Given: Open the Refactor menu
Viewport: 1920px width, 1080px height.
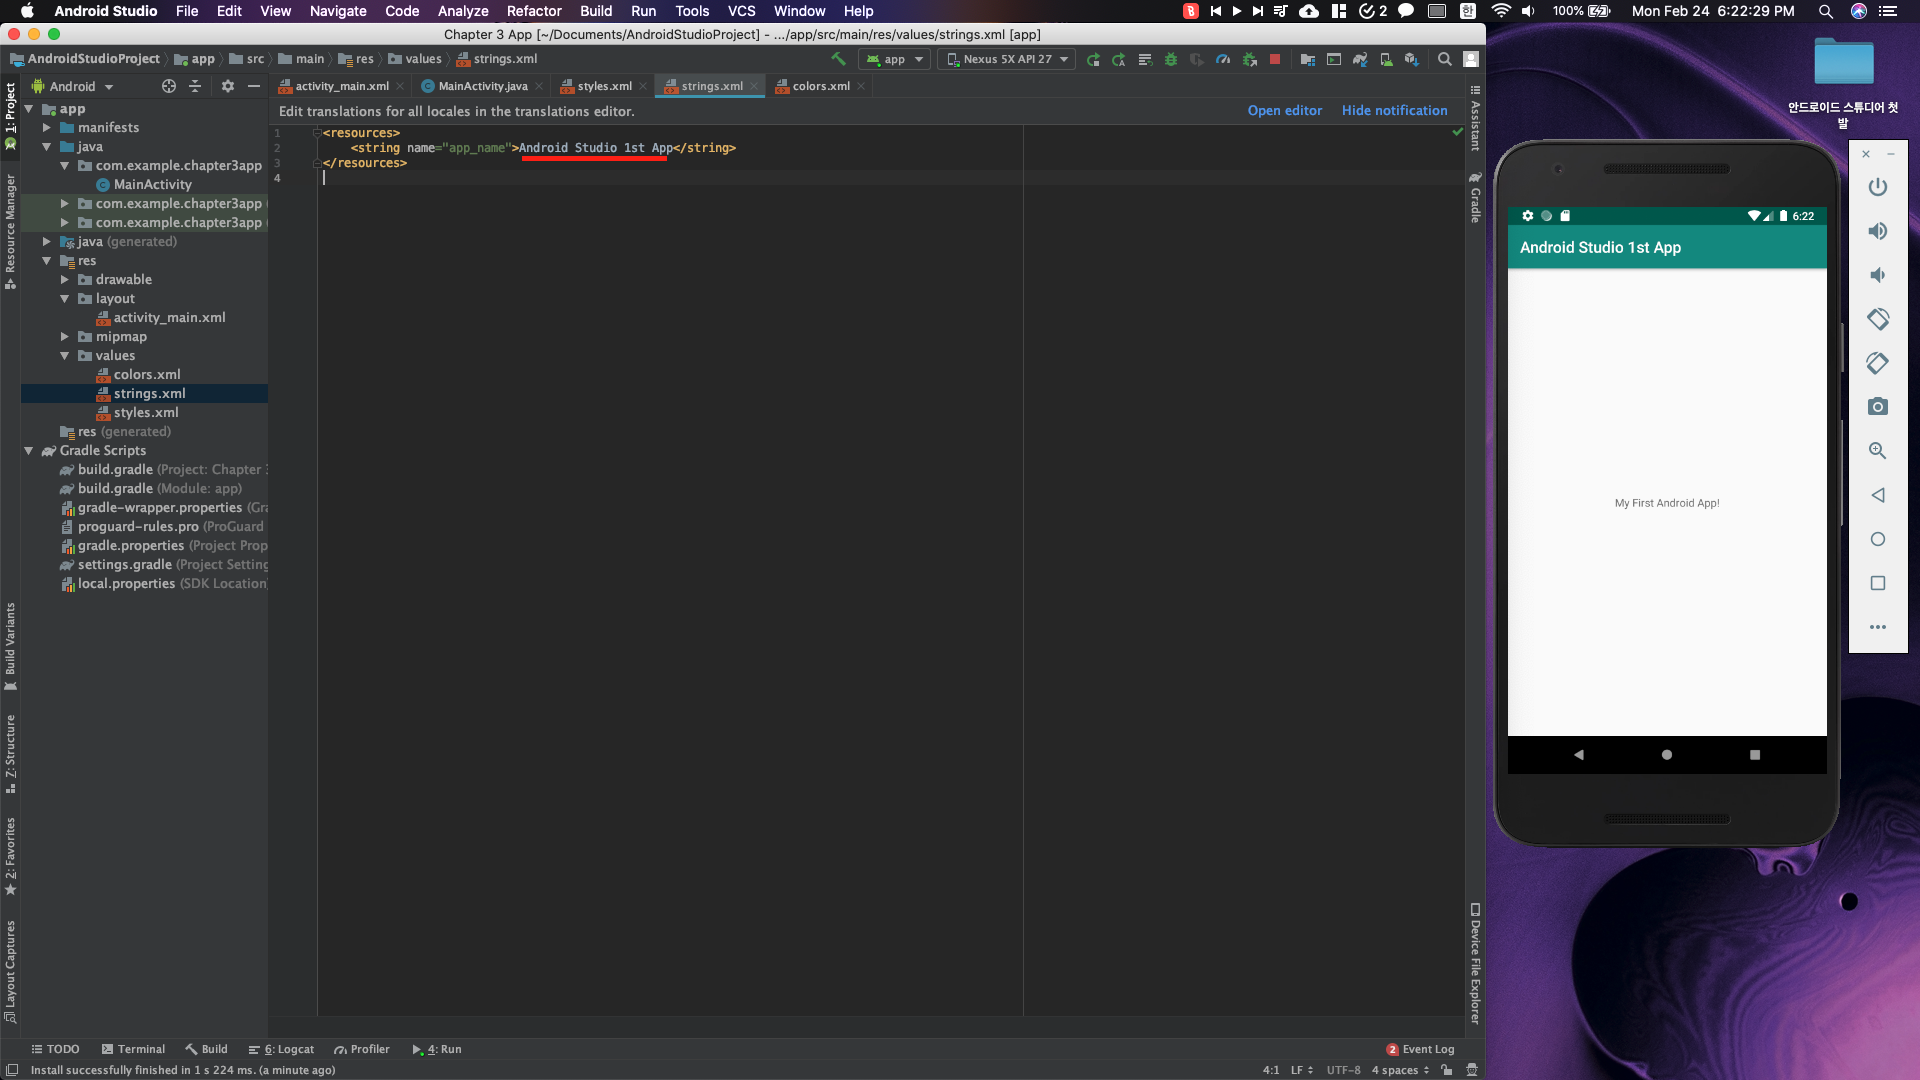Looking at the screenshot, I should [x=533, y=11].
